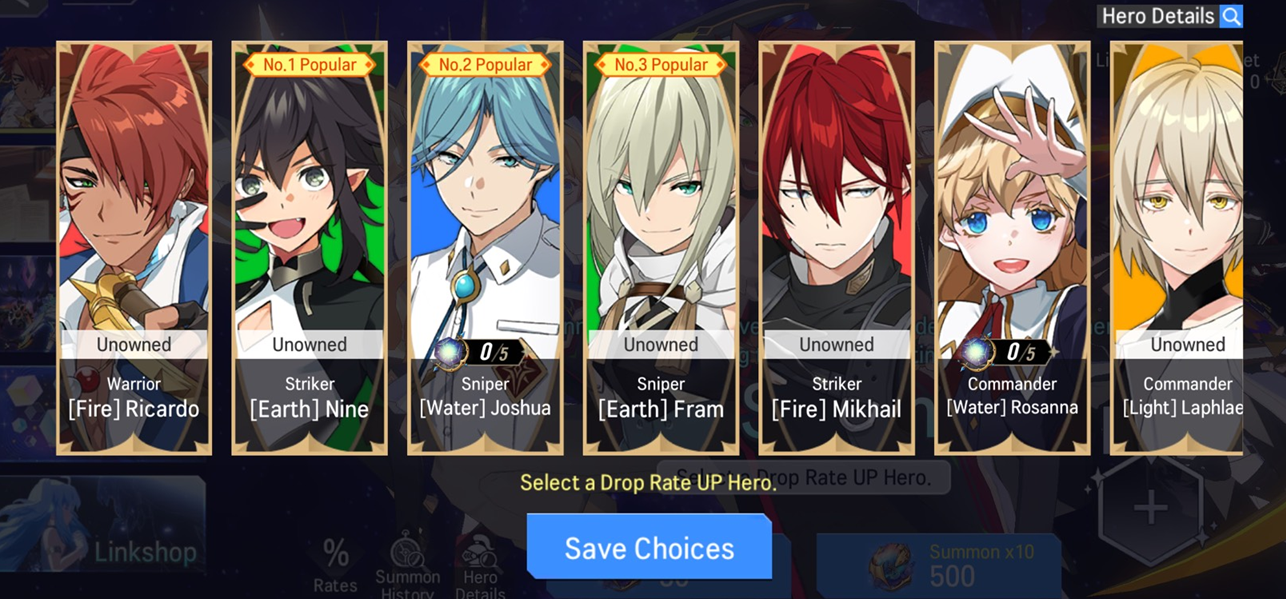The image size is (1286, 599).
Task: Choose the [Earth] Nine hero card
Action: click(310, 248)
